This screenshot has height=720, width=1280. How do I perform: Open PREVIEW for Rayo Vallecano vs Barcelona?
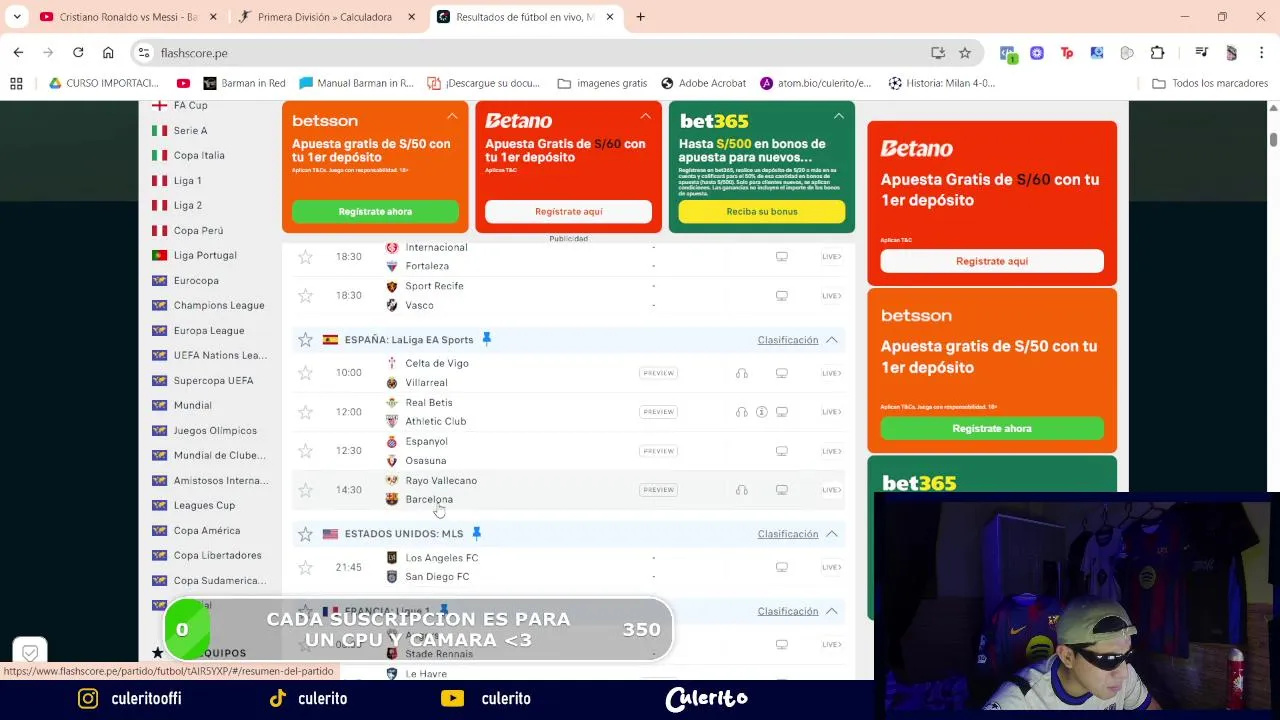pyautogui.click(x=658, y=490)
